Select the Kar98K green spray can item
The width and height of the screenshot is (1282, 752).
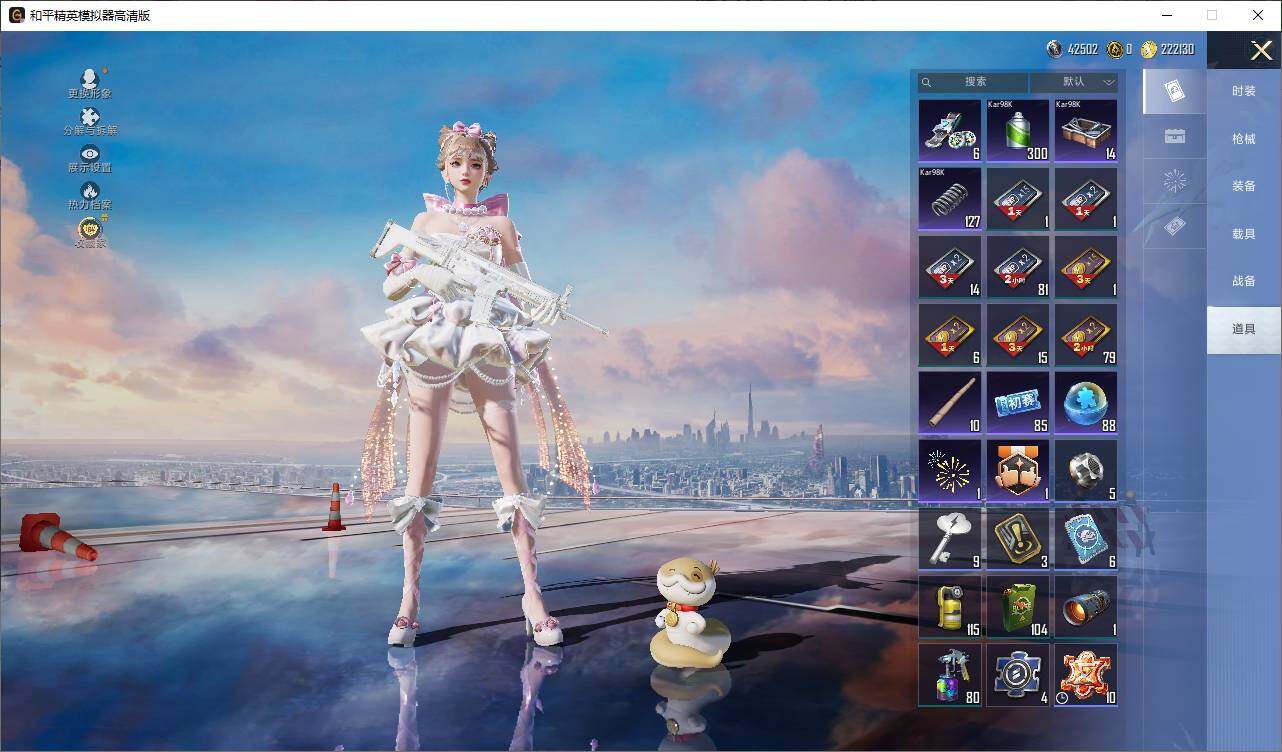pos(1018,130)
